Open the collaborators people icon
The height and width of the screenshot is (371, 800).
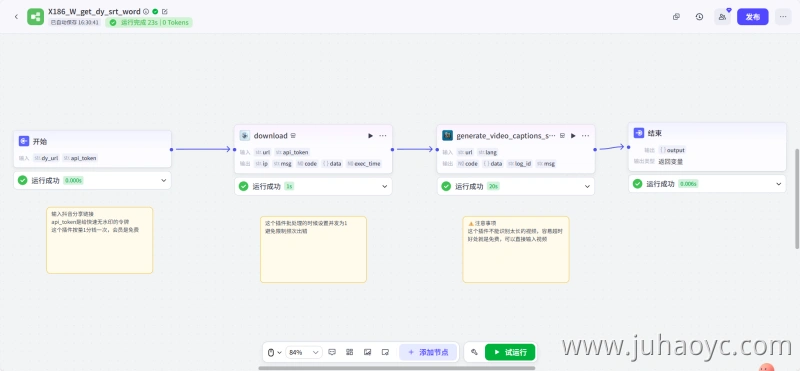coord(722,17)
